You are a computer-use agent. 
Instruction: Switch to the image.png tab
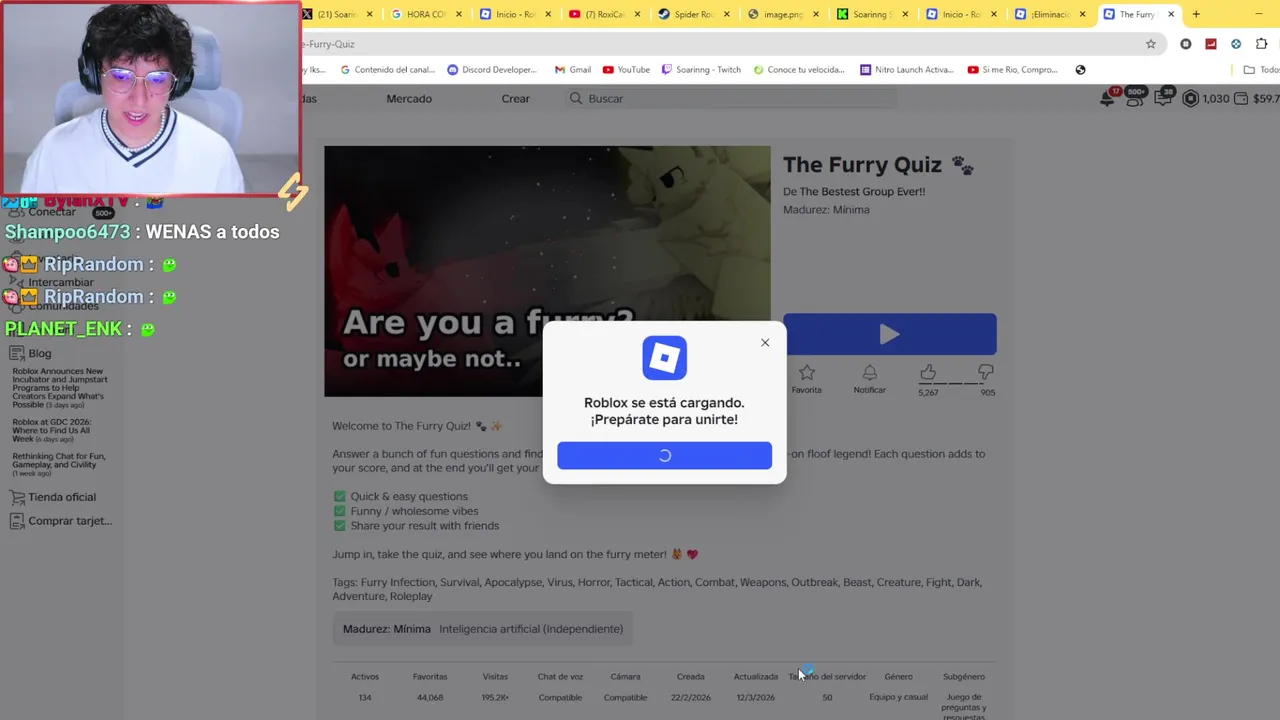pos(782,14)
